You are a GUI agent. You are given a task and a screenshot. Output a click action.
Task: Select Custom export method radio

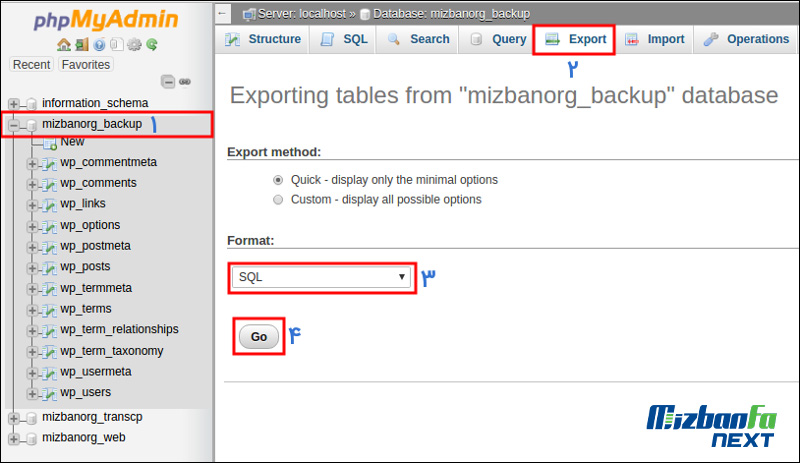(x=278, y=200)
